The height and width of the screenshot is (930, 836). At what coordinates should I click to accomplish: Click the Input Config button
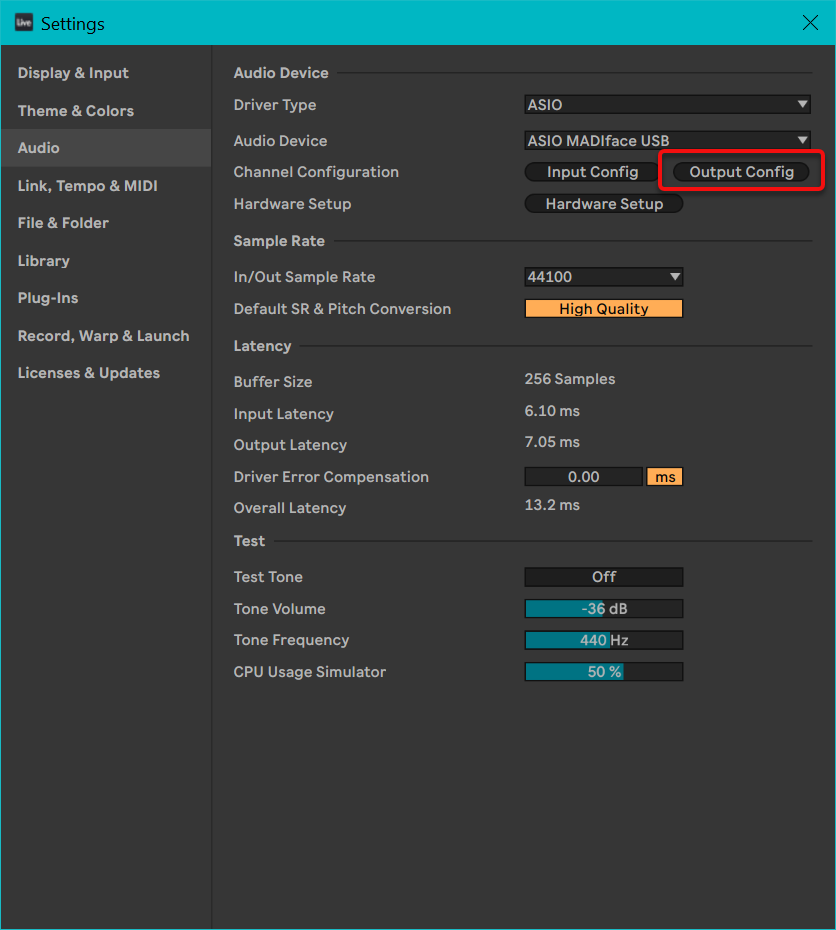592,172
